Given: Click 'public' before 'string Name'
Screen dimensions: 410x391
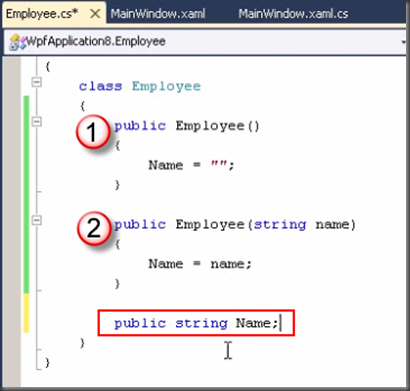Looking at the screenshot, I should point(140,324).
